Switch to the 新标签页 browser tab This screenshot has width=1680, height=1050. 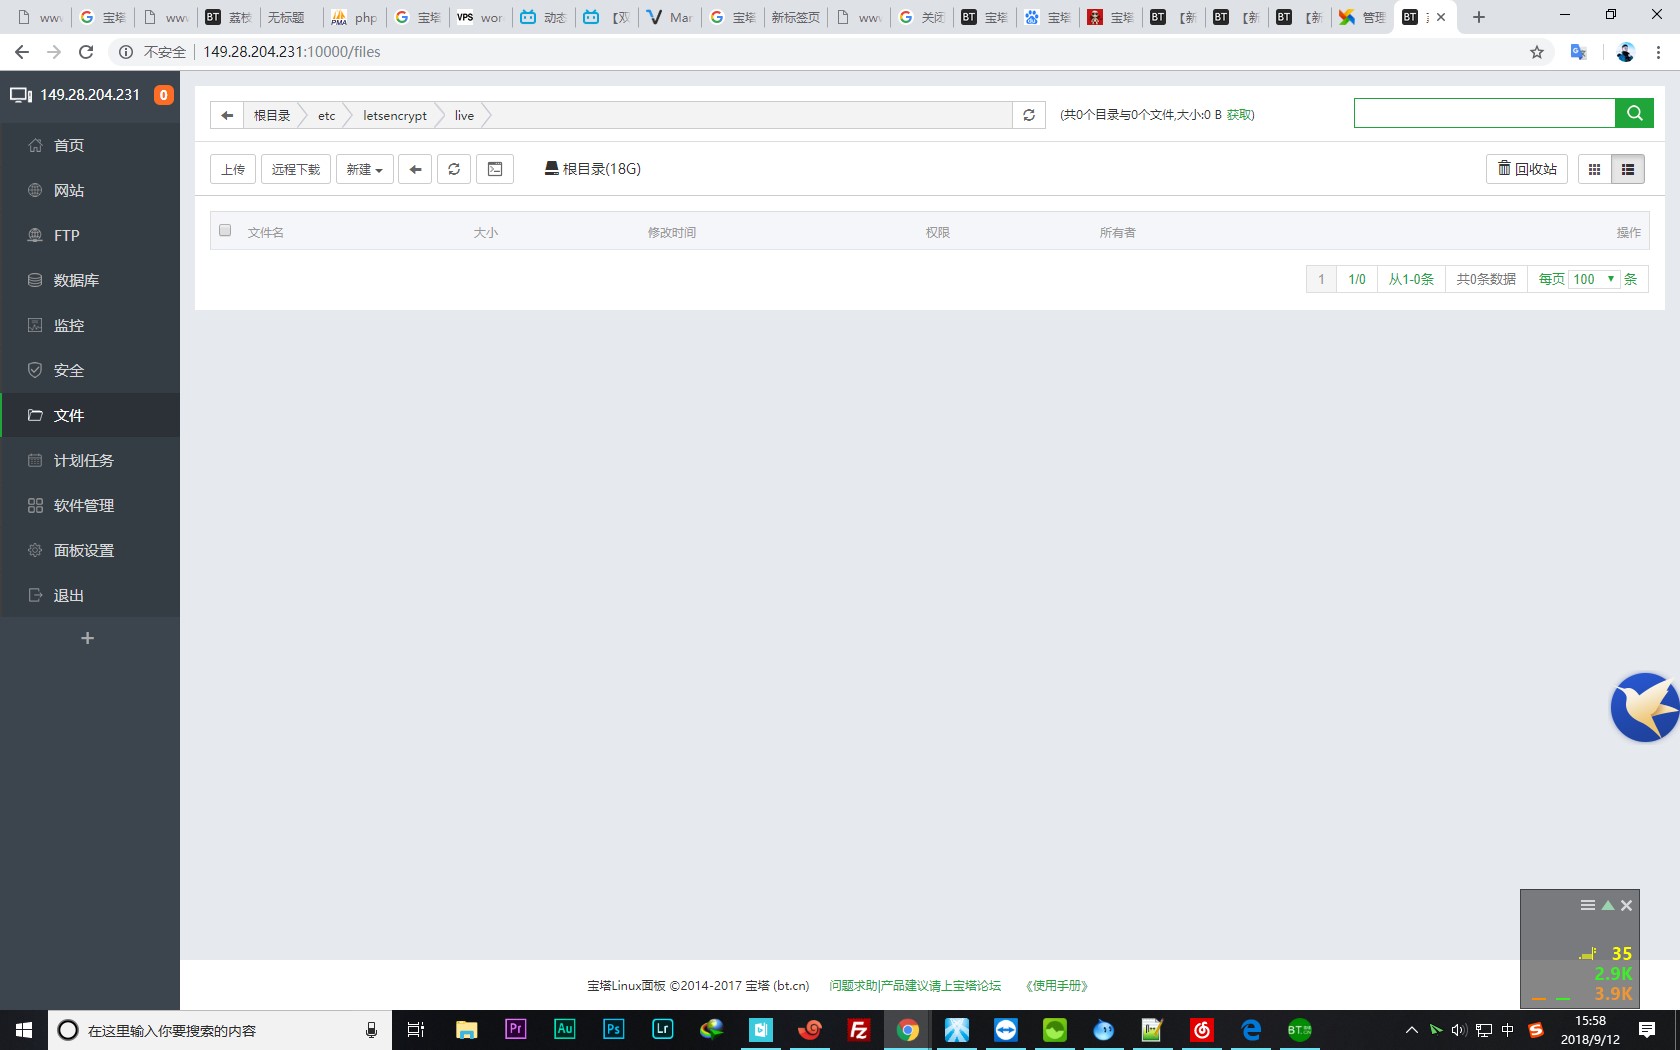pos(796,17)
